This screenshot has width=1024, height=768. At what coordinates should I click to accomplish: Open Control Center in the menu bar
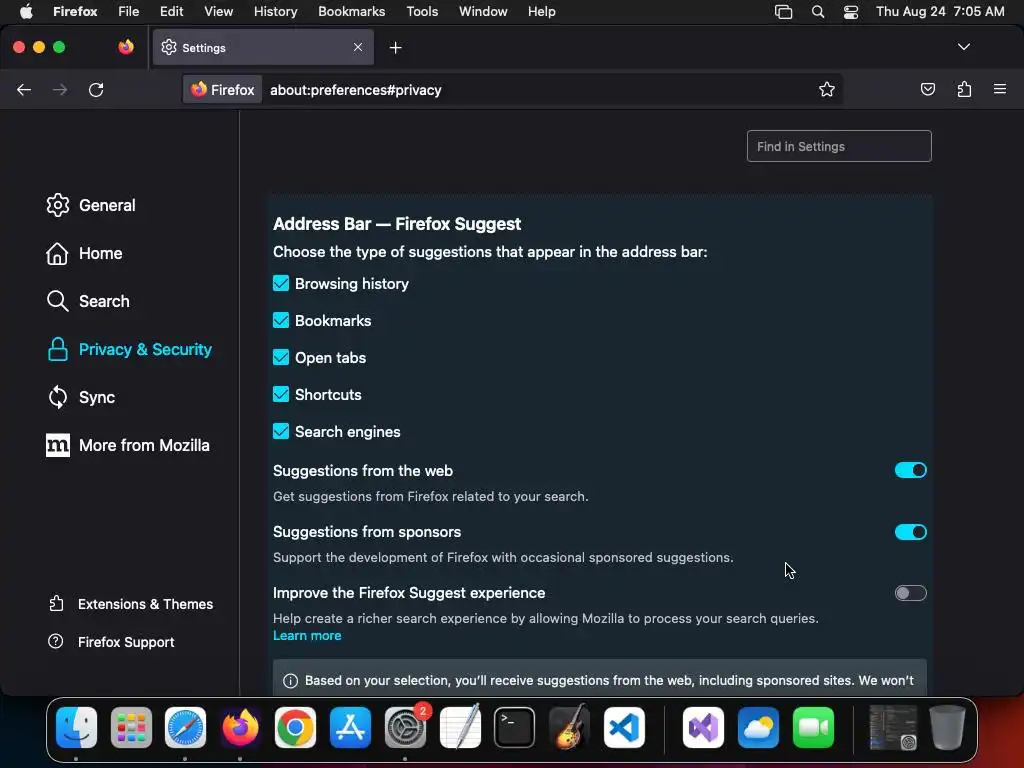[x=851, y=12]
